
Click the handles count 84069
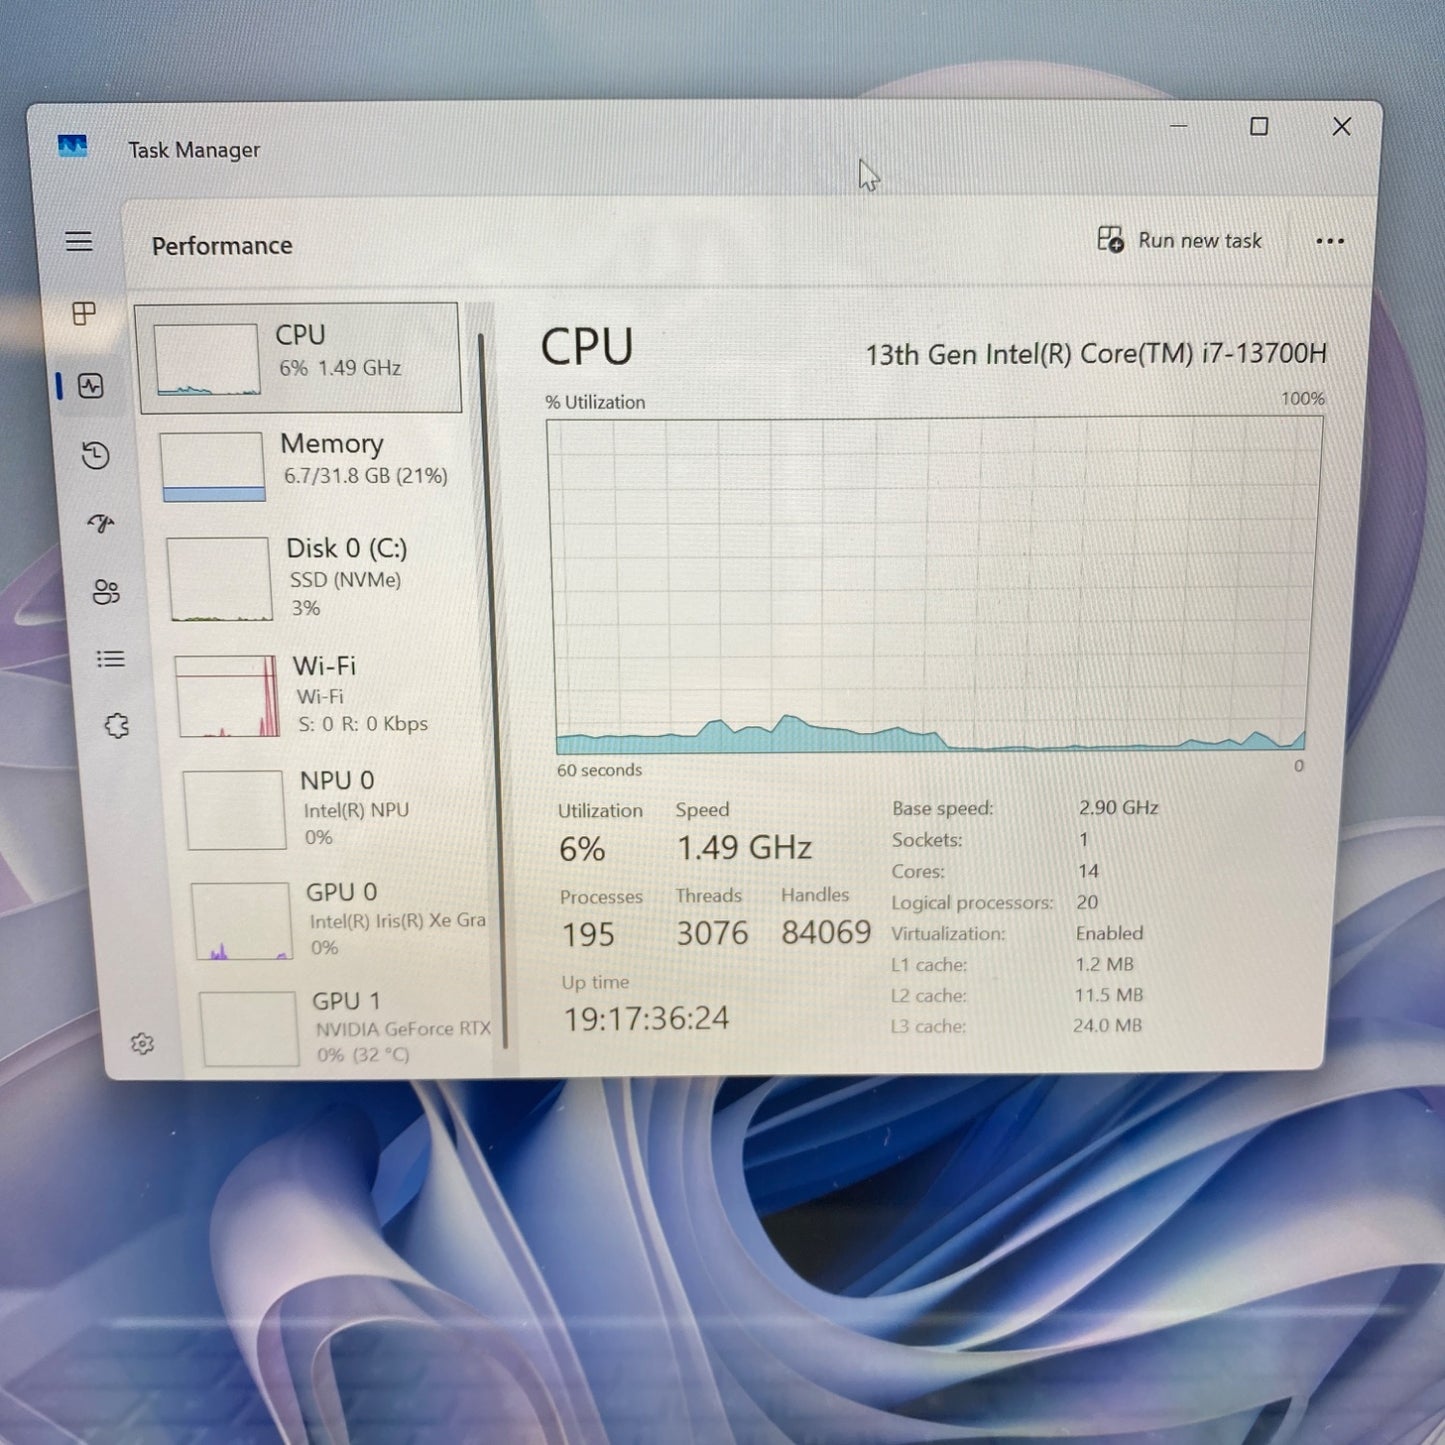click(826, 932)
